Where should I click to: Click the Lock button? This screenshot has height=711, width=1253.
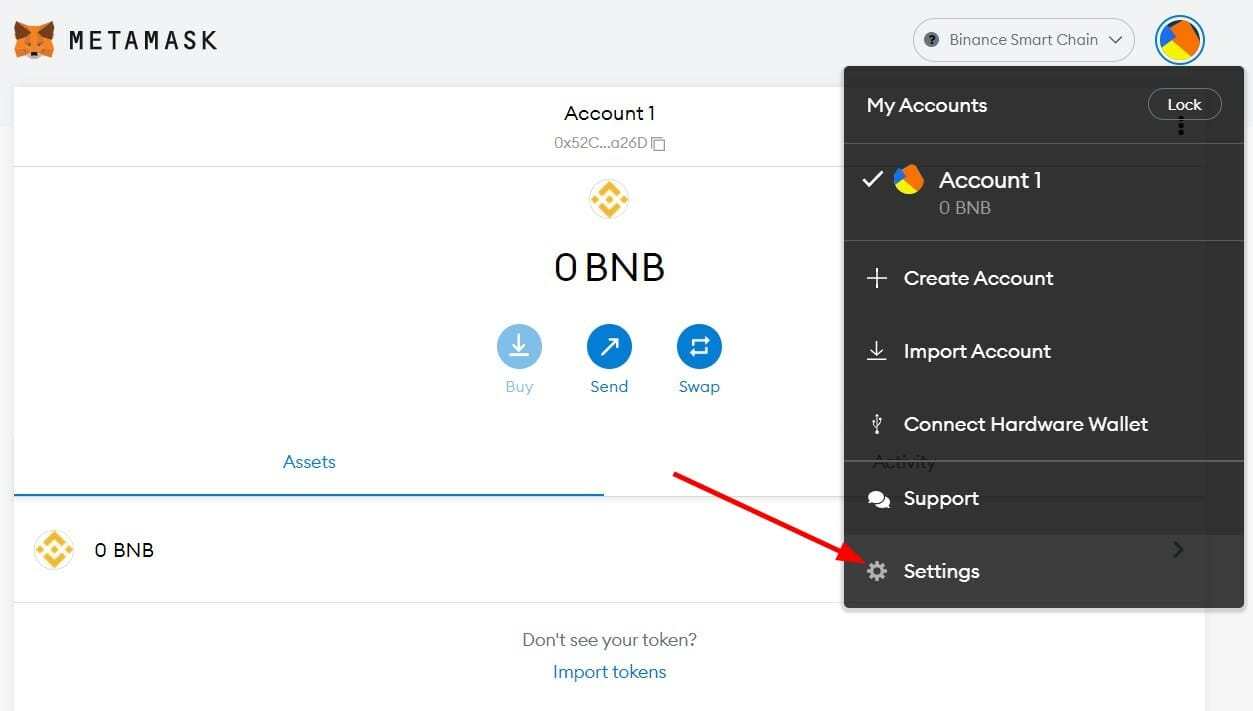click(1184, 104)
